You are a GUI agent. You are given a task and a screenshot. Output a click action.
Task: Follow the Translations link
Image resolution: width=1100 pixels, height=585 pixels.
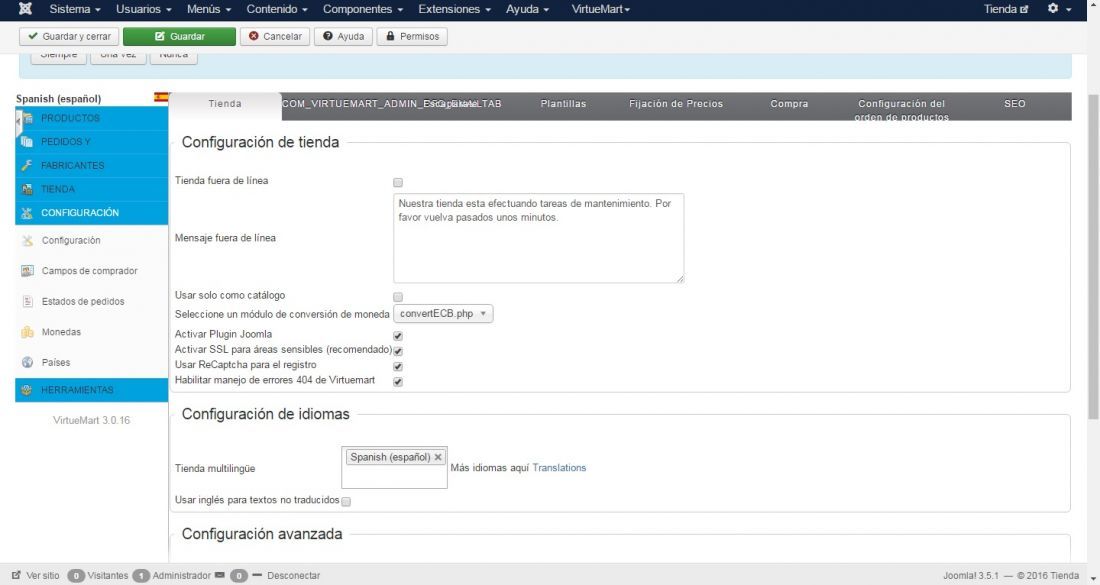559,468
